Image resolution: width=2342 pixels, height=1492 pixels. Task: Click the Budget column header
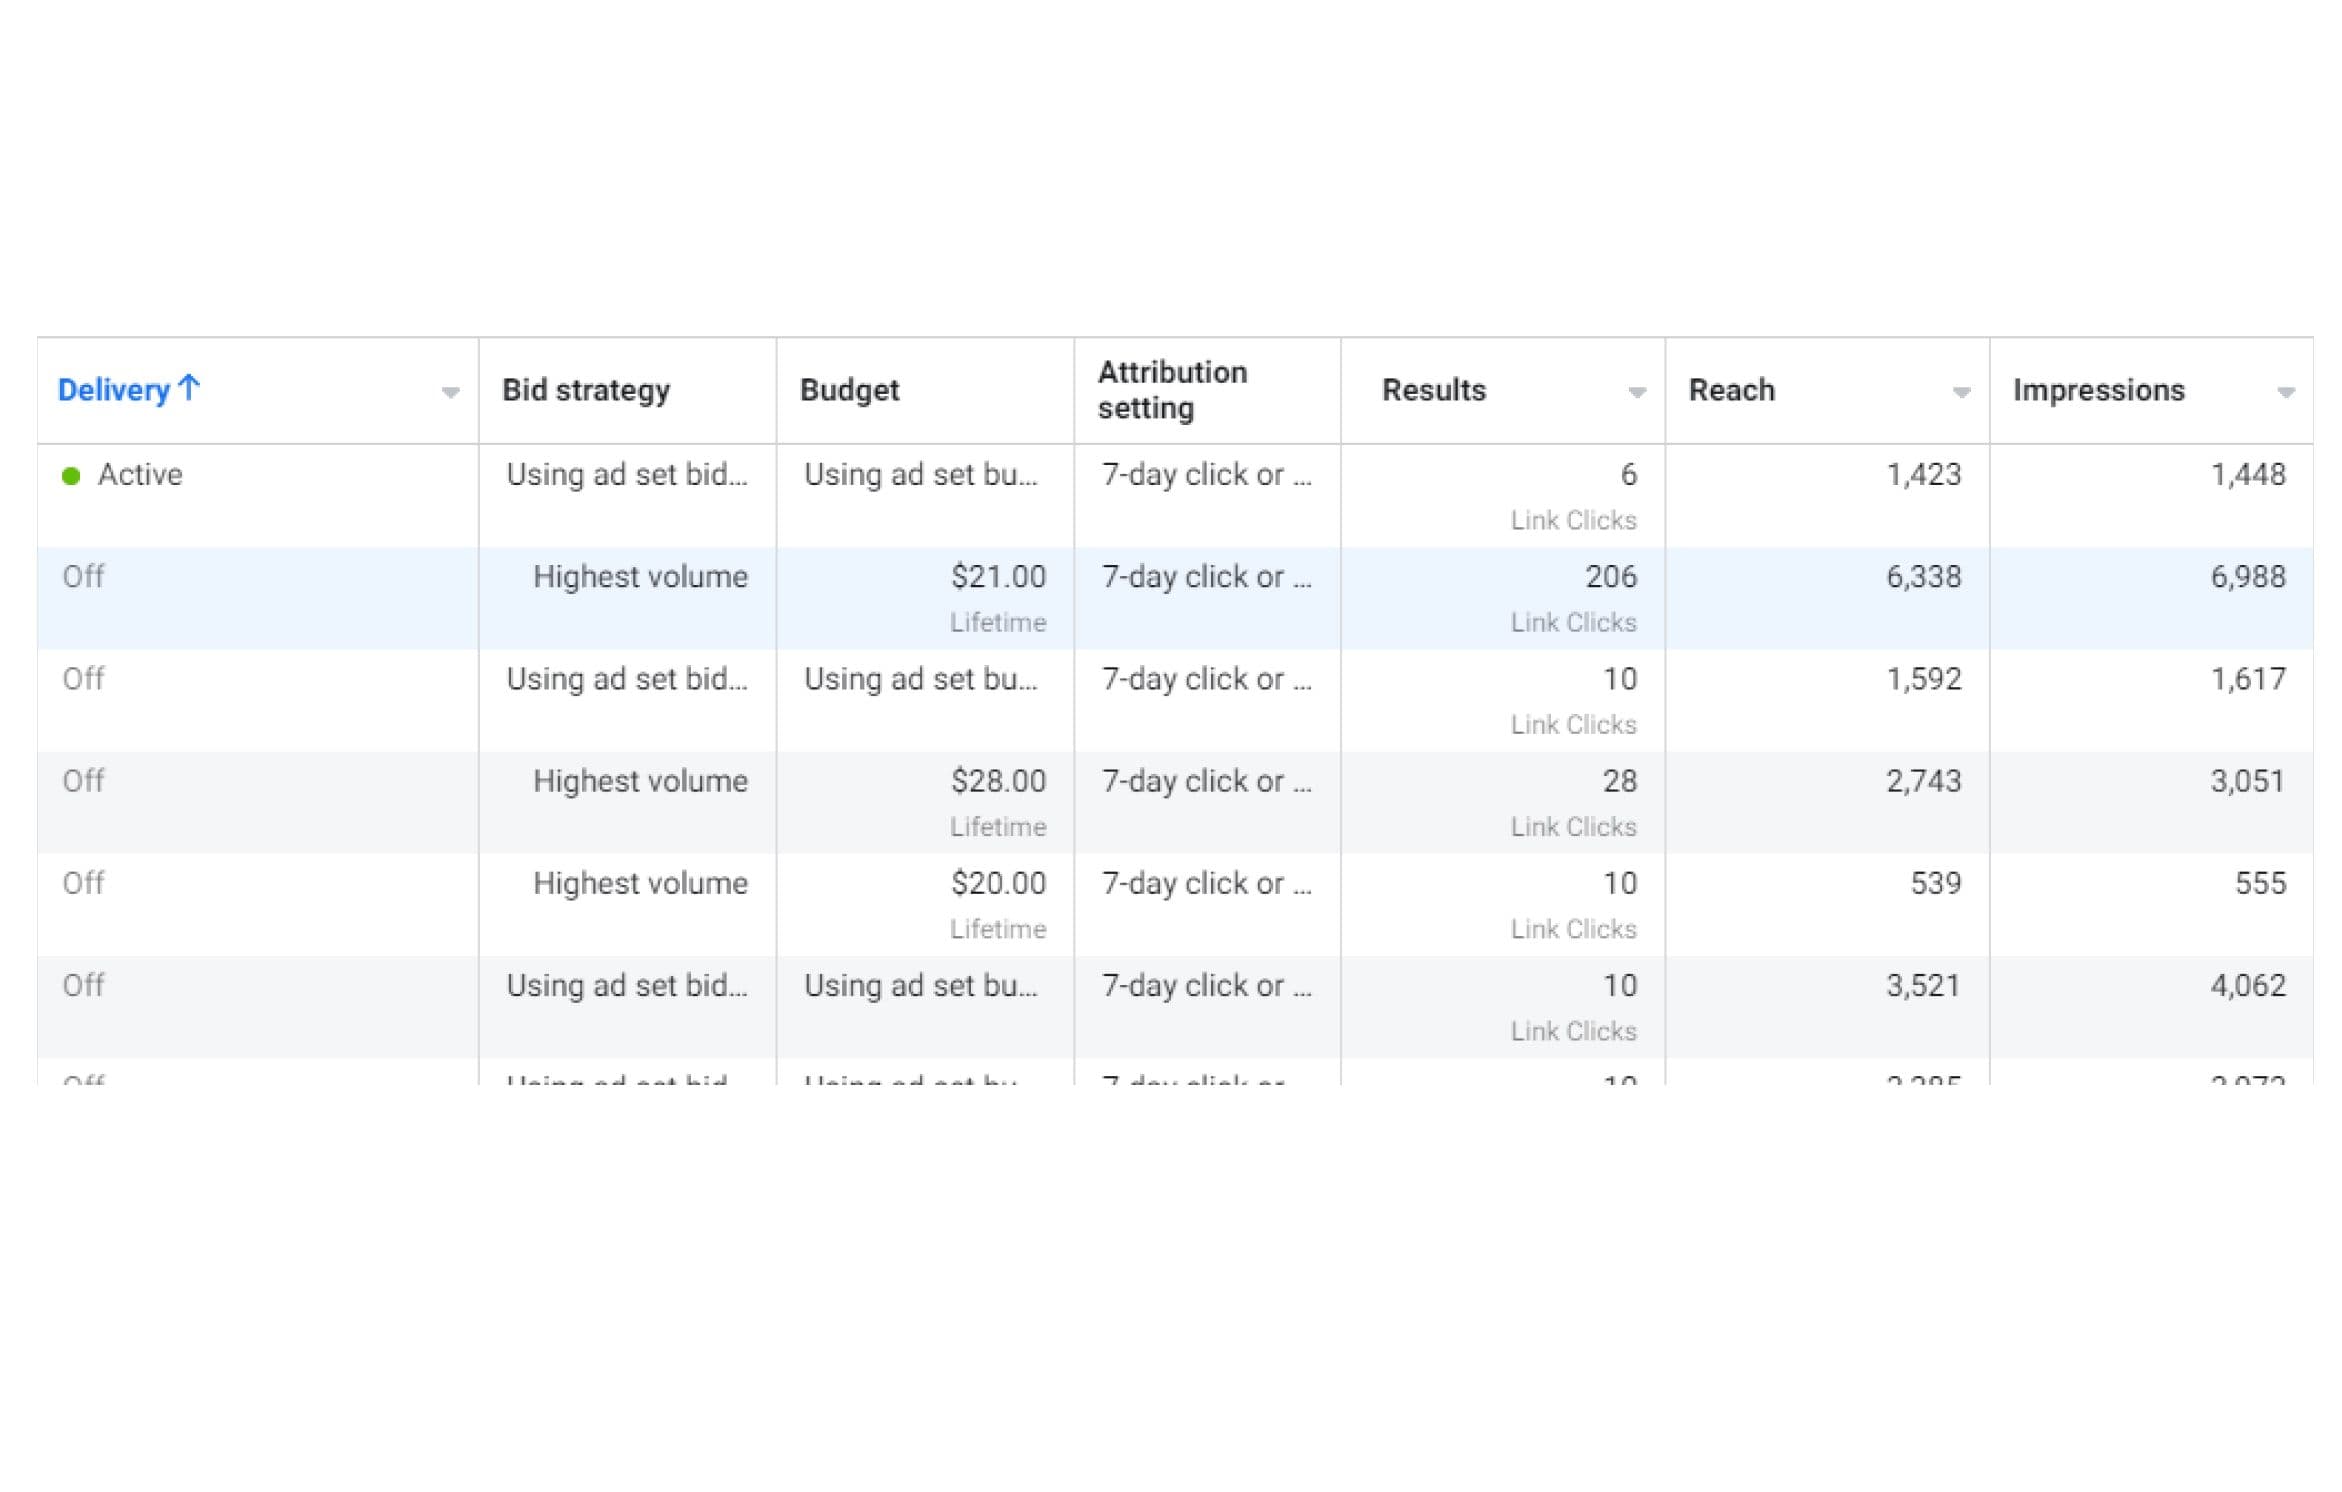coord(849,390)
